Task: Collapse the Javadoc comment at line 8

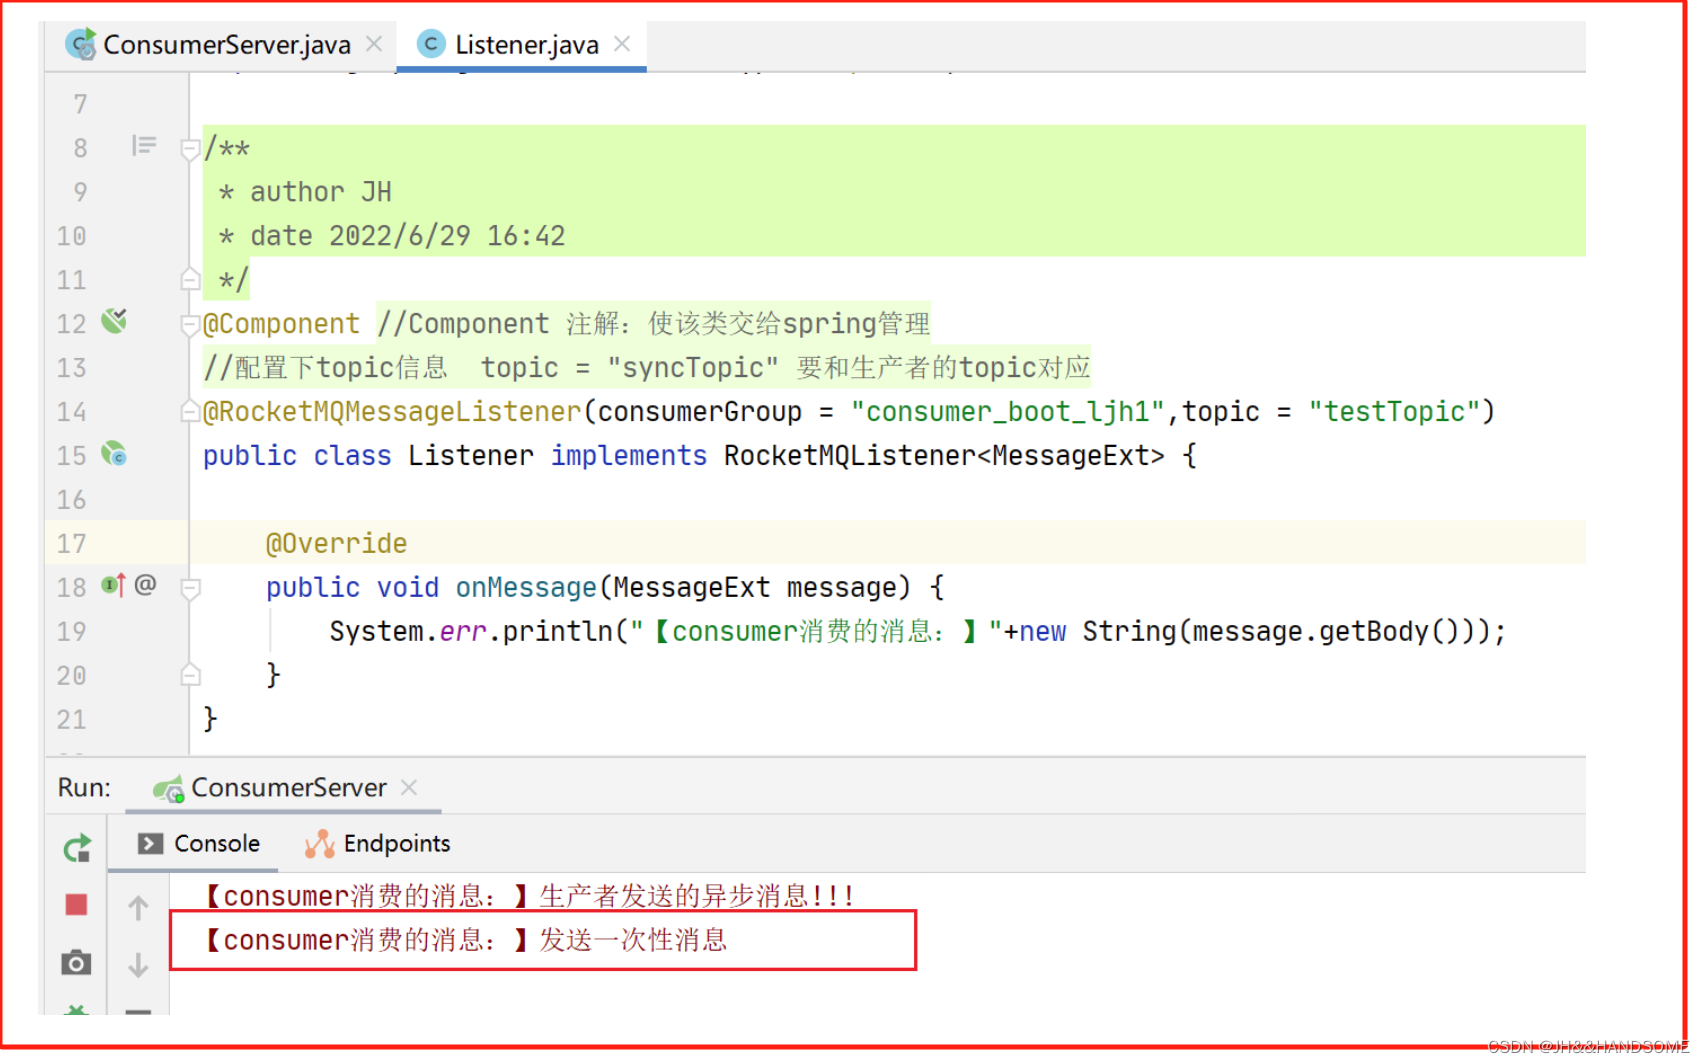Action: click(x=190, y=149)
